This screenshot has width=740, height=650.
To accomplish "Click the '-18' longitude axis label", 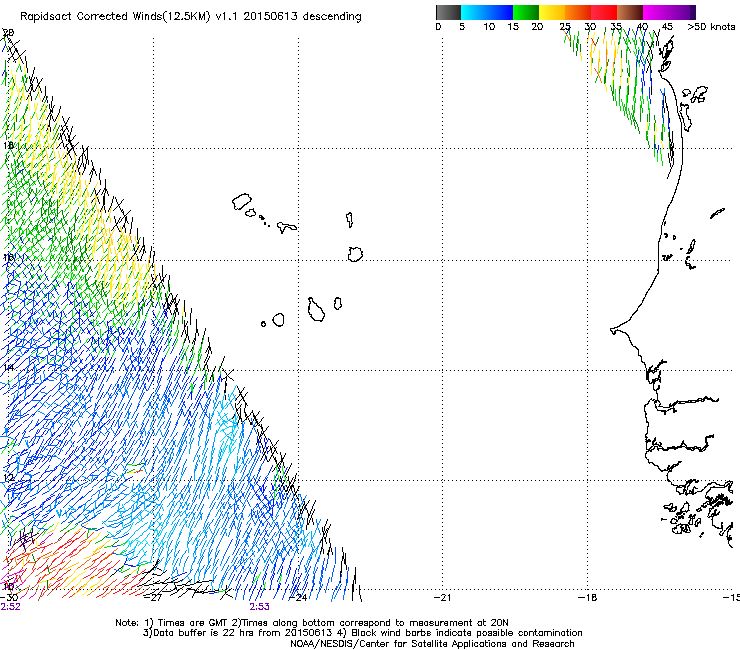I will (x=588, y=598).
